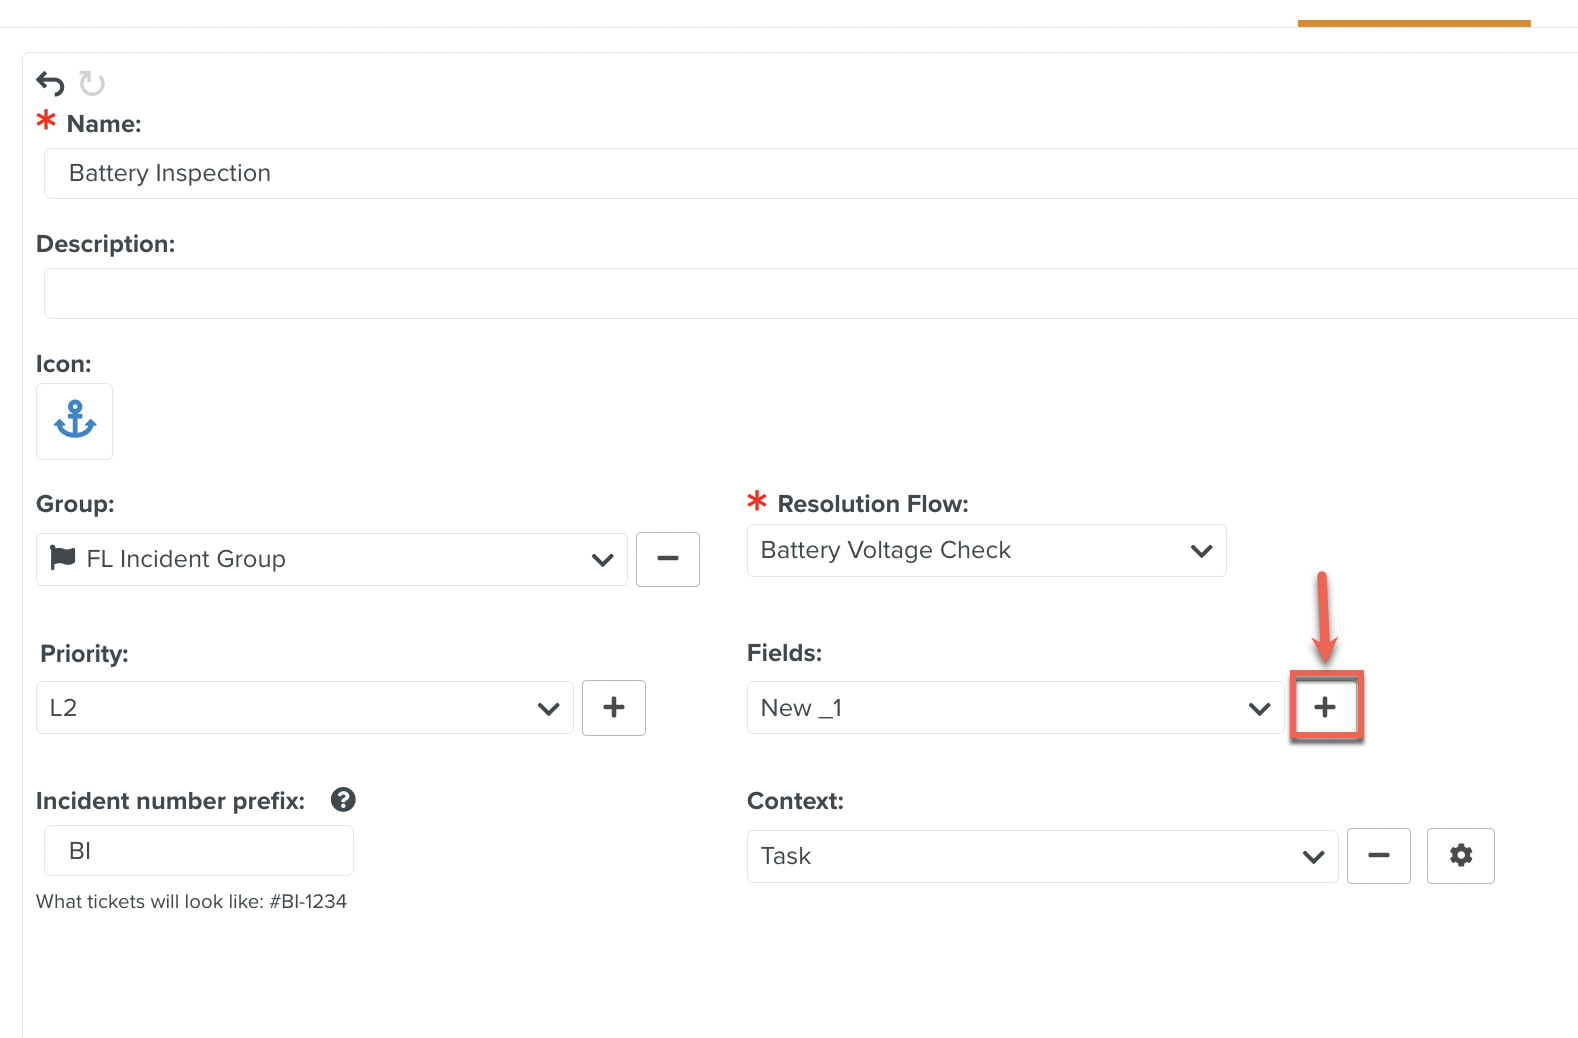Click the ticket preview text #BI-1234
1578x1038 pixels.
point(308,902)
